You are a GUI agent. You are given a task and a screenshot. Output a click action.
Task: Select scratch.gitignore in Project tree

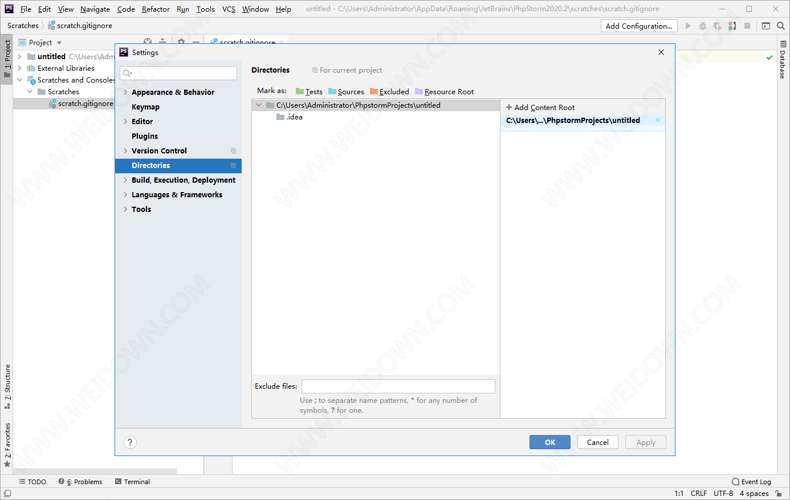point(81,103)
